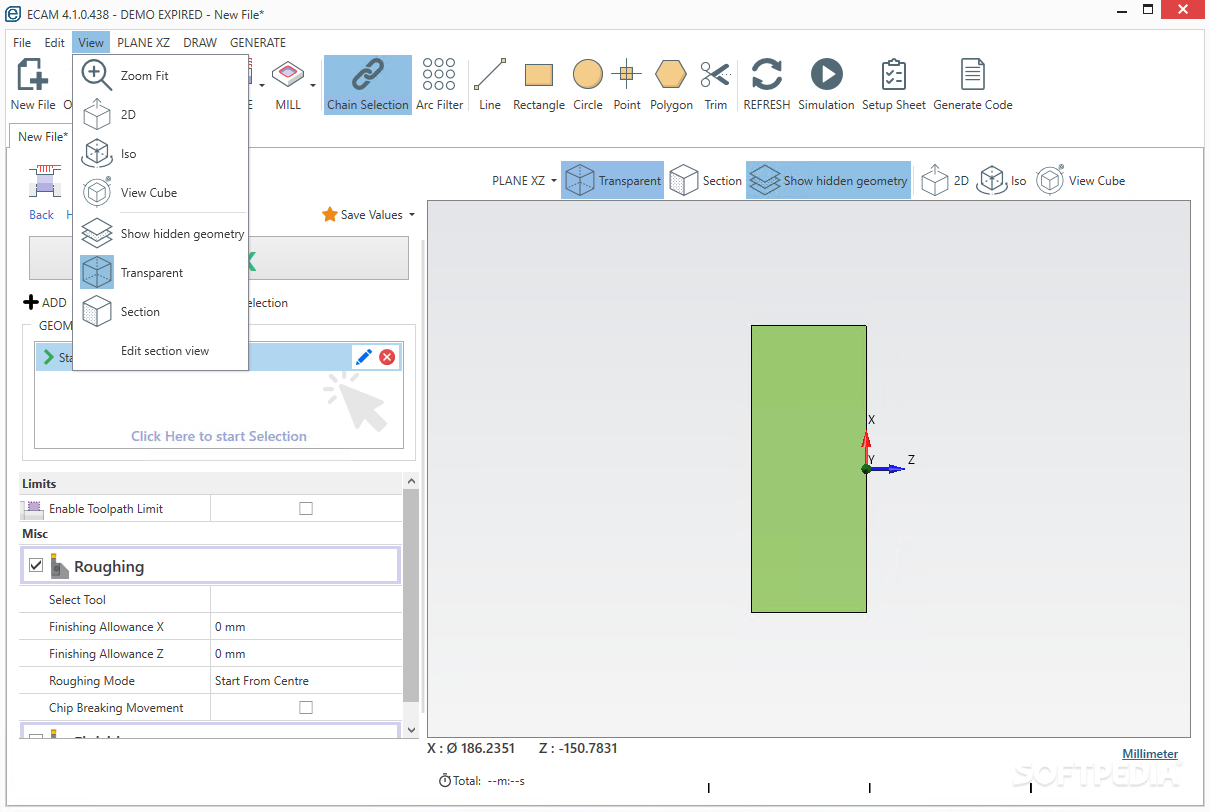Toggle Show hidden geometry in viewport toolbar
1210x812 pixels.
point(828,181)
